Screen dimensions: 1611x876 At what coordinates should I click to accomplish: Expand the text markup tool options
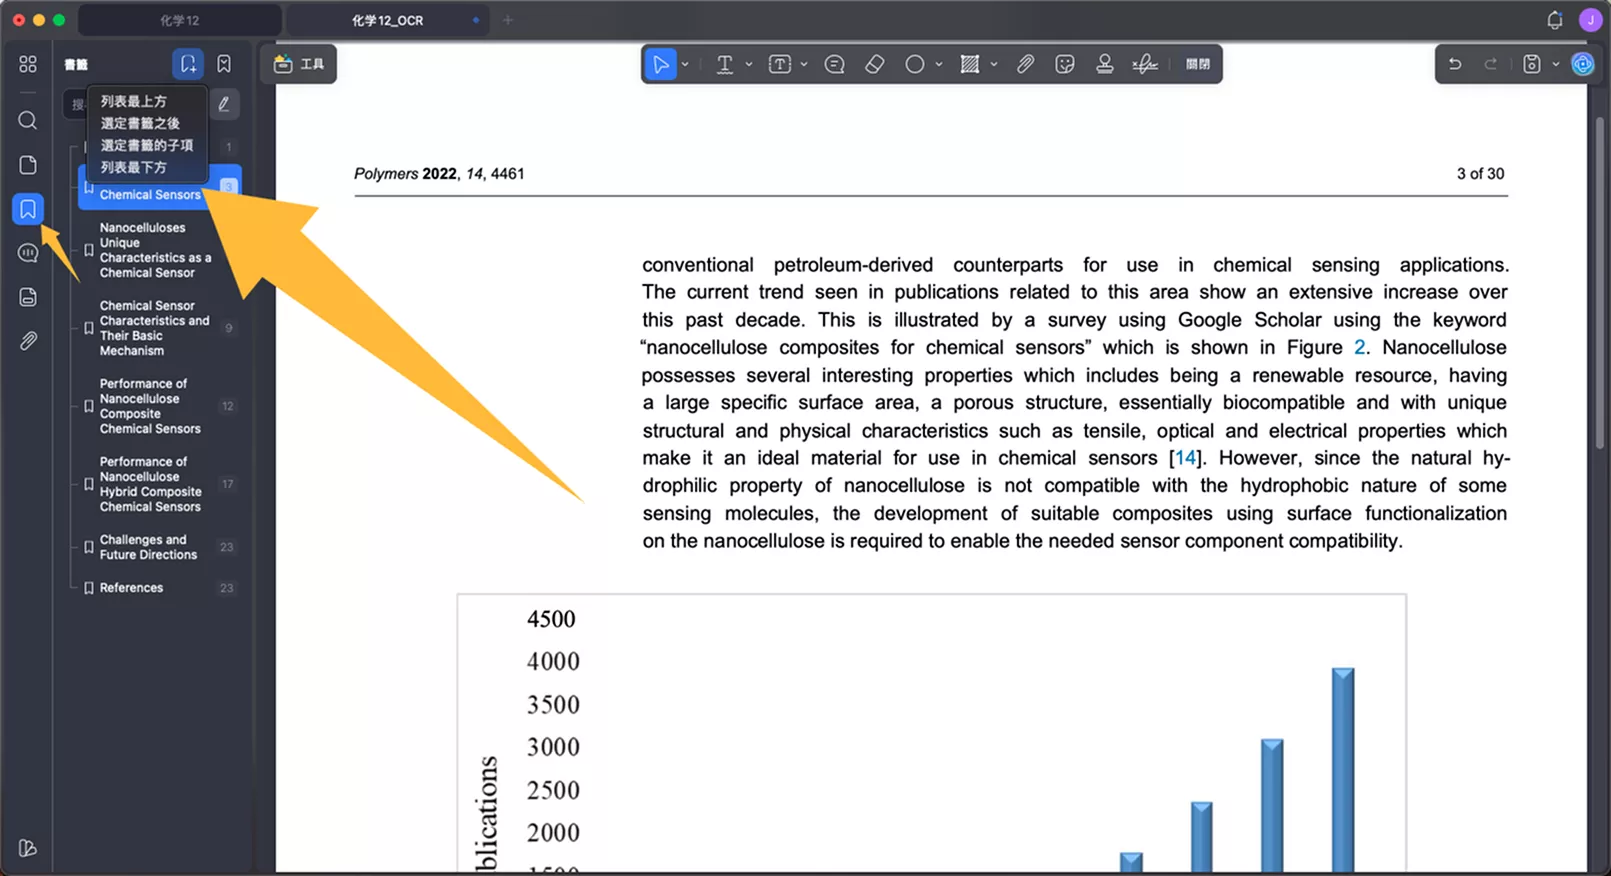tap(749, 64)
